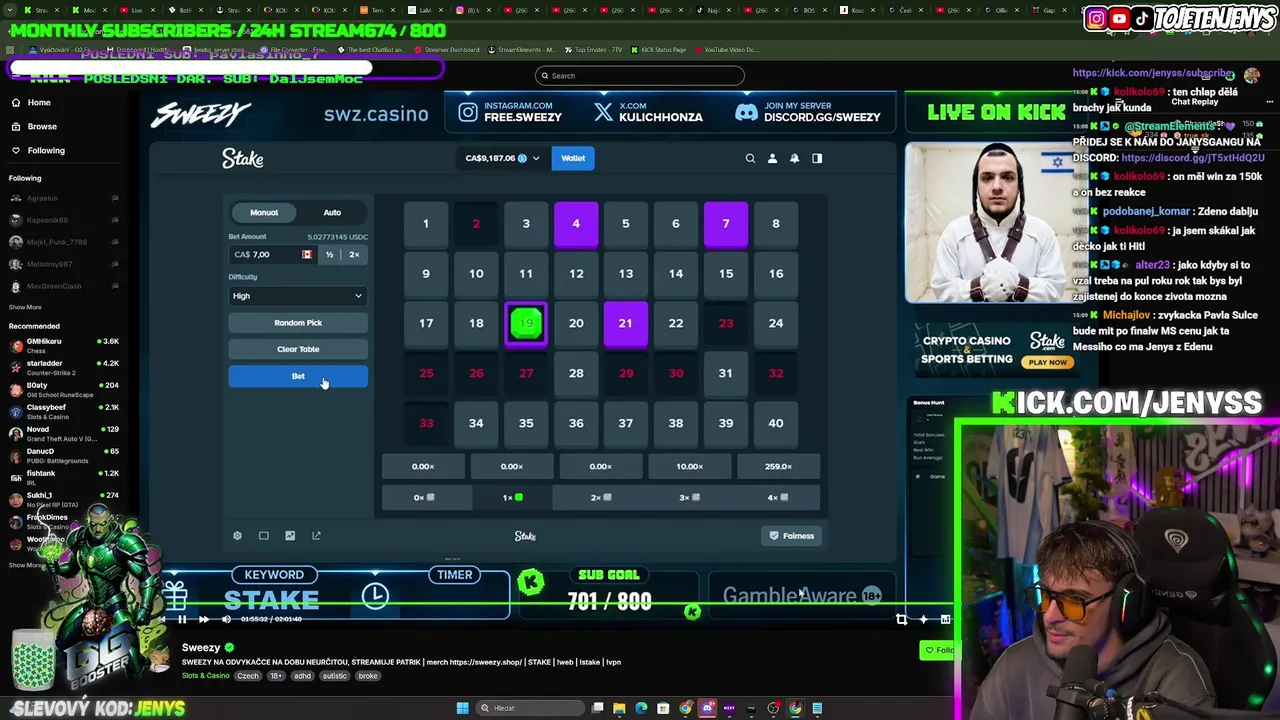This screenshot has width=1280, height=720.
Task: Click the broke stream tag
Action: pos(368,676)
